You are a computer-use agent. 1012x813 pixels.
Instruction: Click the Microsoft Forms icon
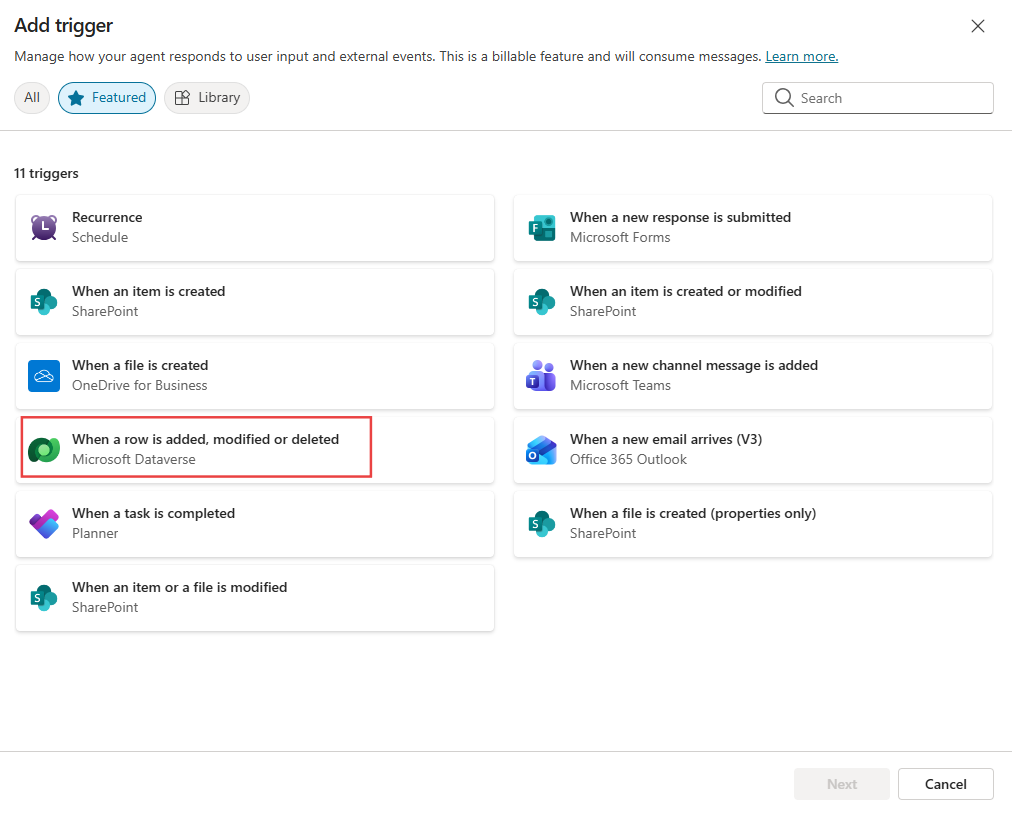(x=541, y=228)
